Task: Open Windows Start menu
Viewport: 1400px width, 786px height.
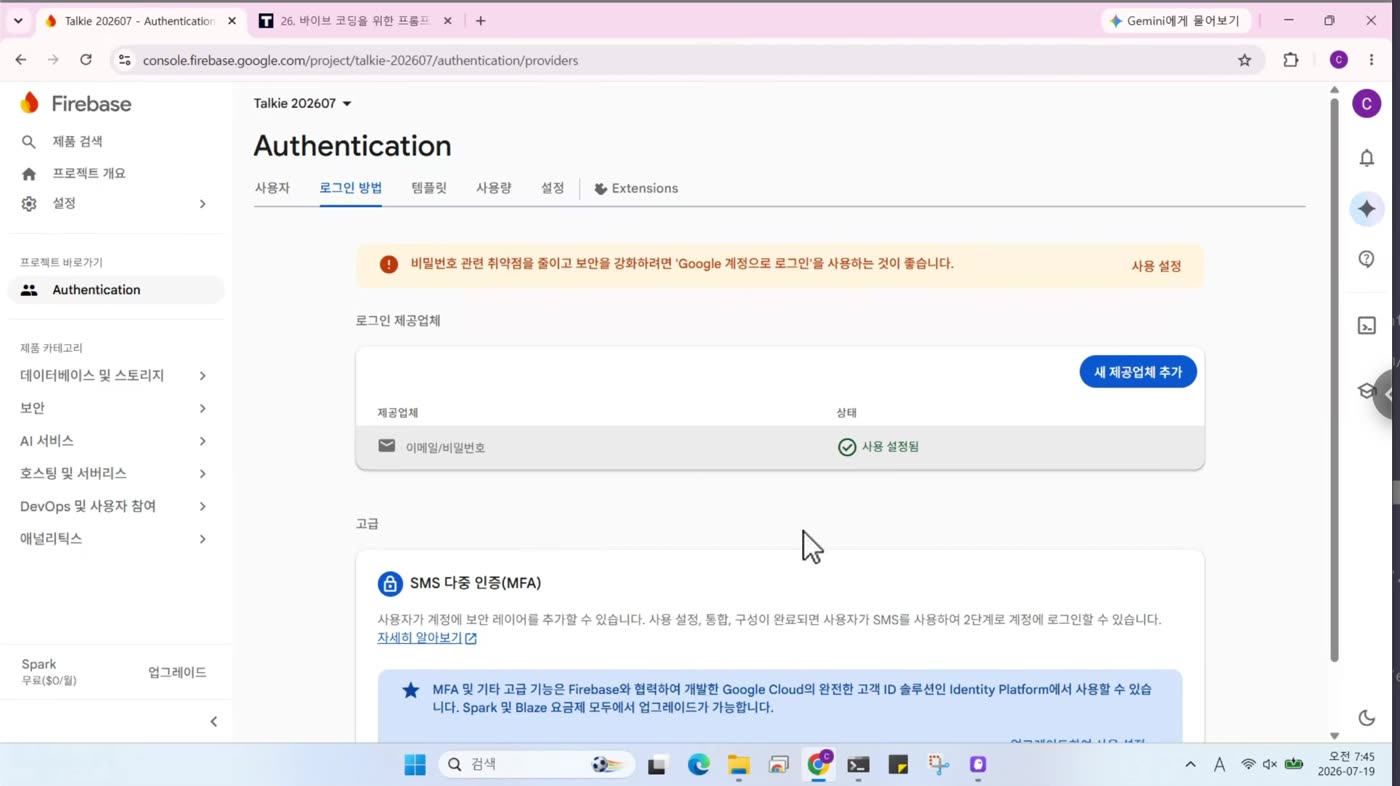Action: (414, 765)
